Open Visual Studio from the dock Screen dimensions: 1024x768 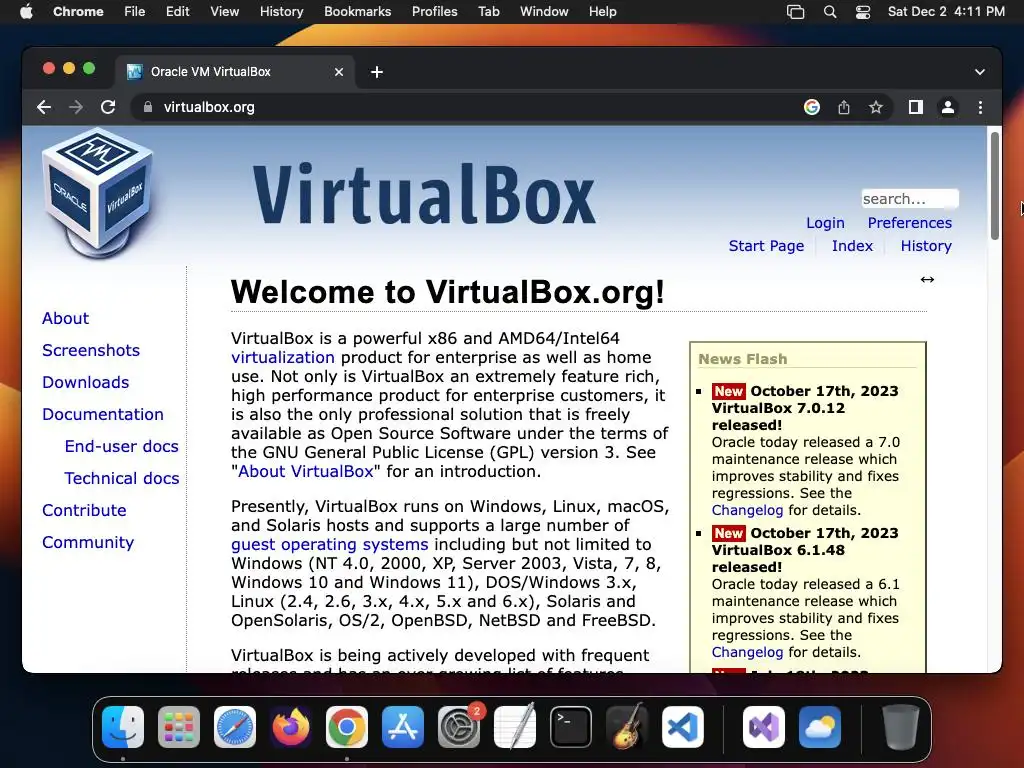763,727
